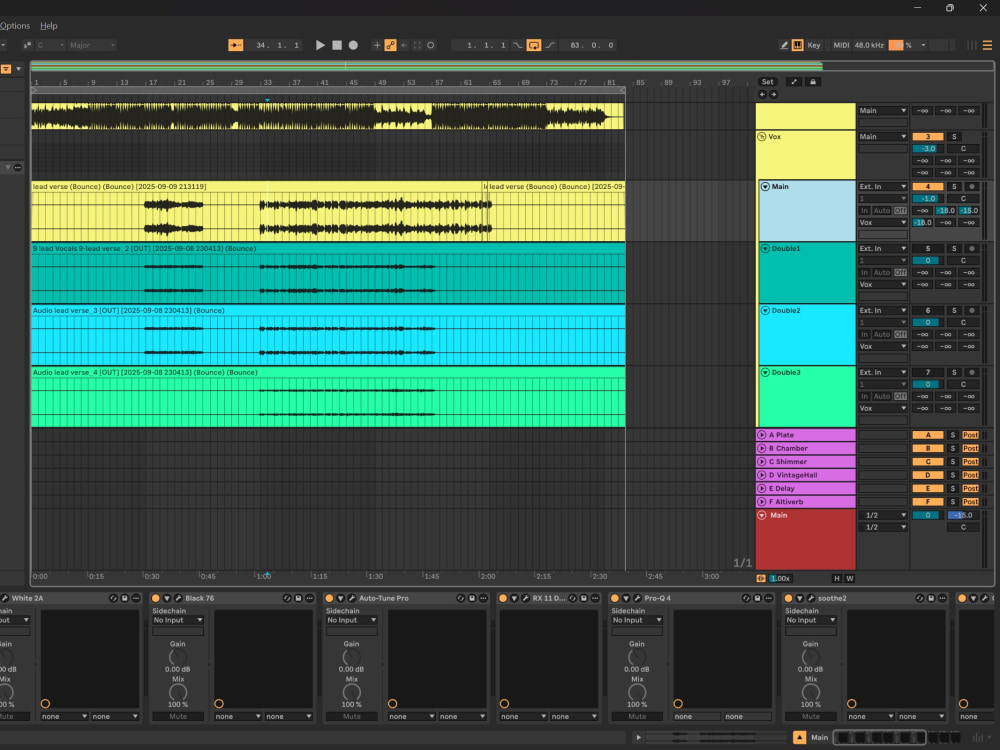Toggle Main track activator 4

tap(928, 187)
